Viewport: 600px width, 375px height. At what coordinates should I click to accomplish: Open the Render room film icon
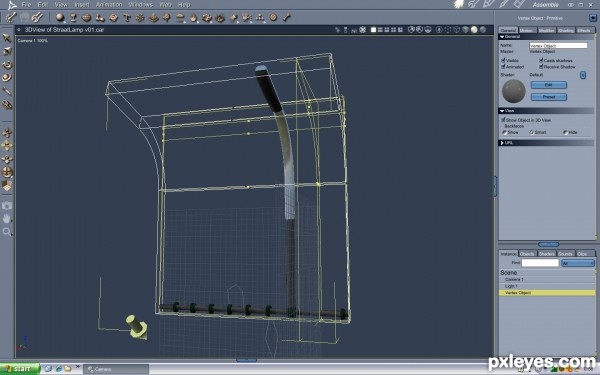(x=519, y=4)
